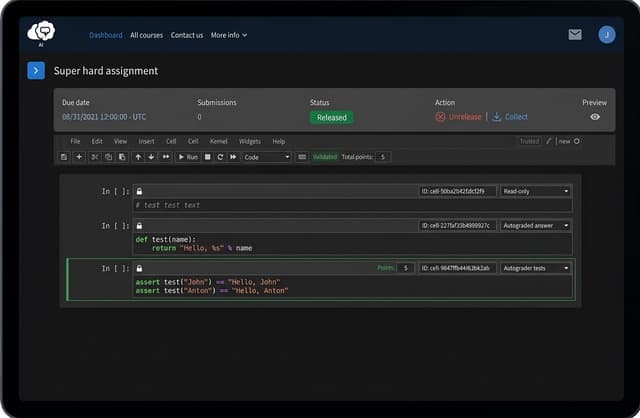Image resolution: width=640 pixels, height=418 pixels.
Task: Insert cell below with plus icon
Action: (79, 157)
